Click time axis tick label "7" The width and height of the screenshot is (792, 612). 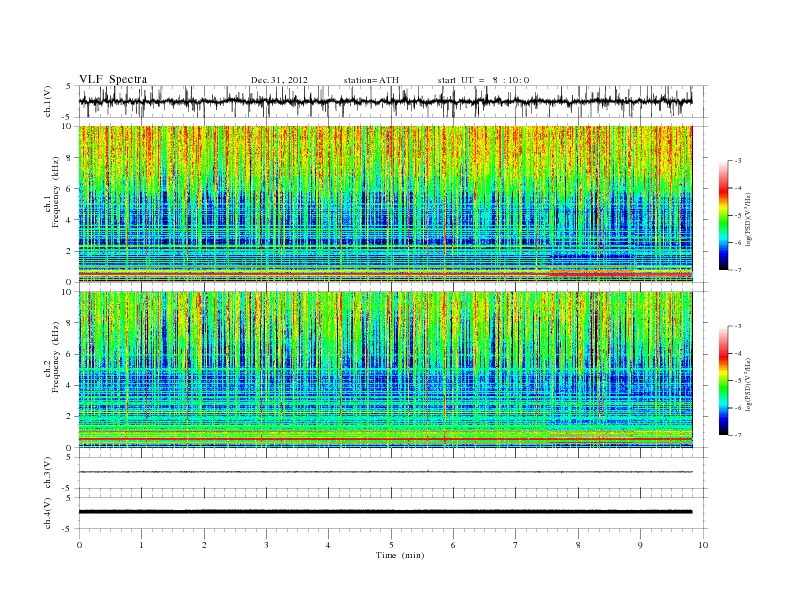[x=516, y=545]
